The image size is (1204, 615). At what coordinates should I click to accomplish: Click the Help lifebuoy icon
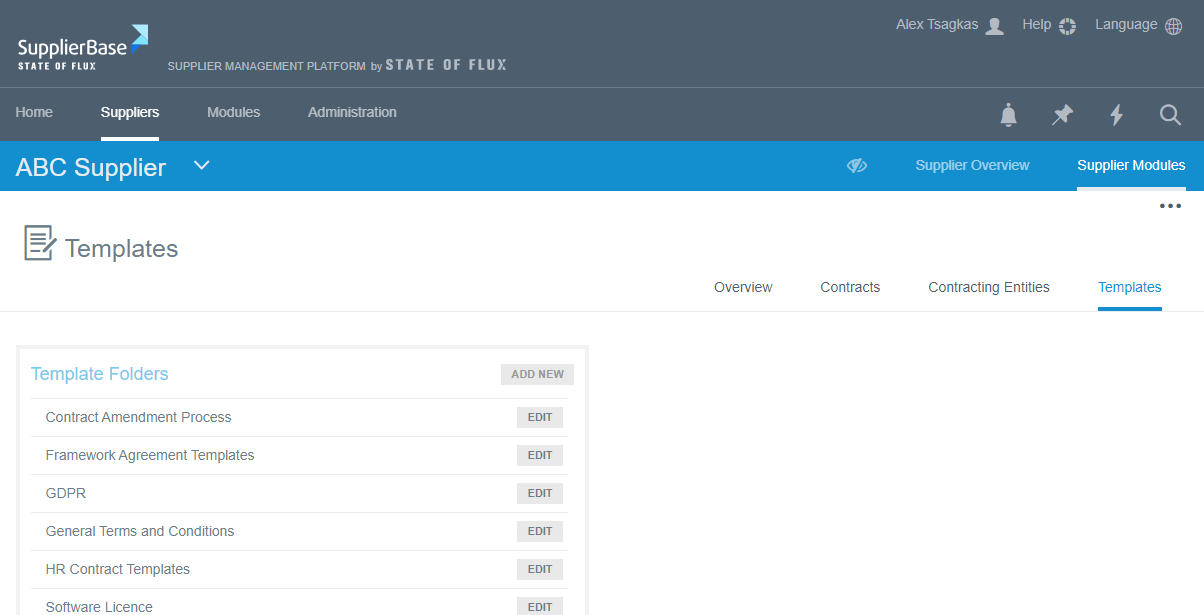1067,26
